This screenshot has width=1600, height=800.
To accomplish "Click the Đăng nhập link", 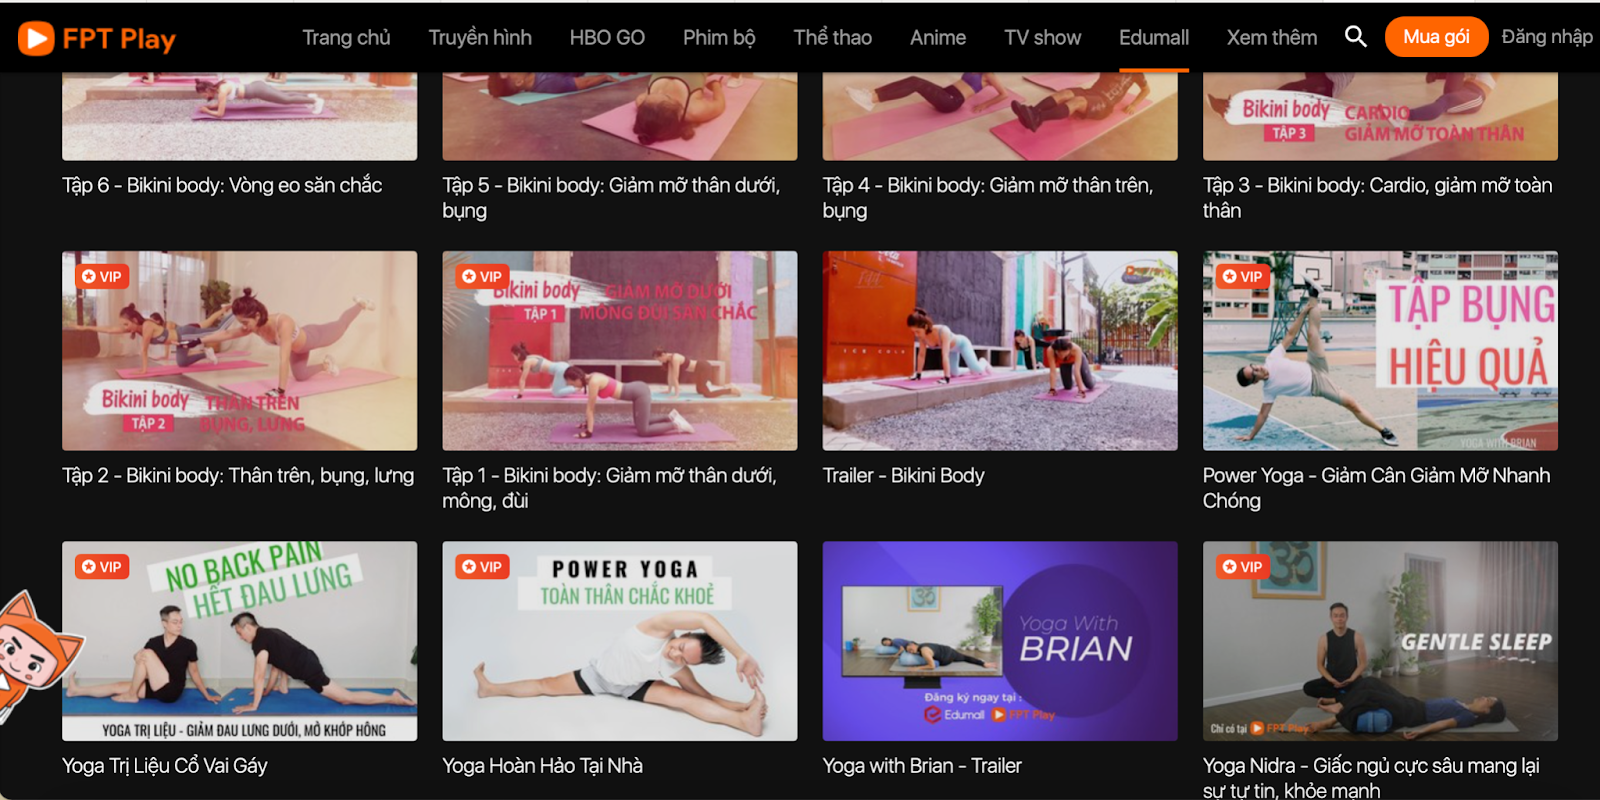I will (1547, 37).
